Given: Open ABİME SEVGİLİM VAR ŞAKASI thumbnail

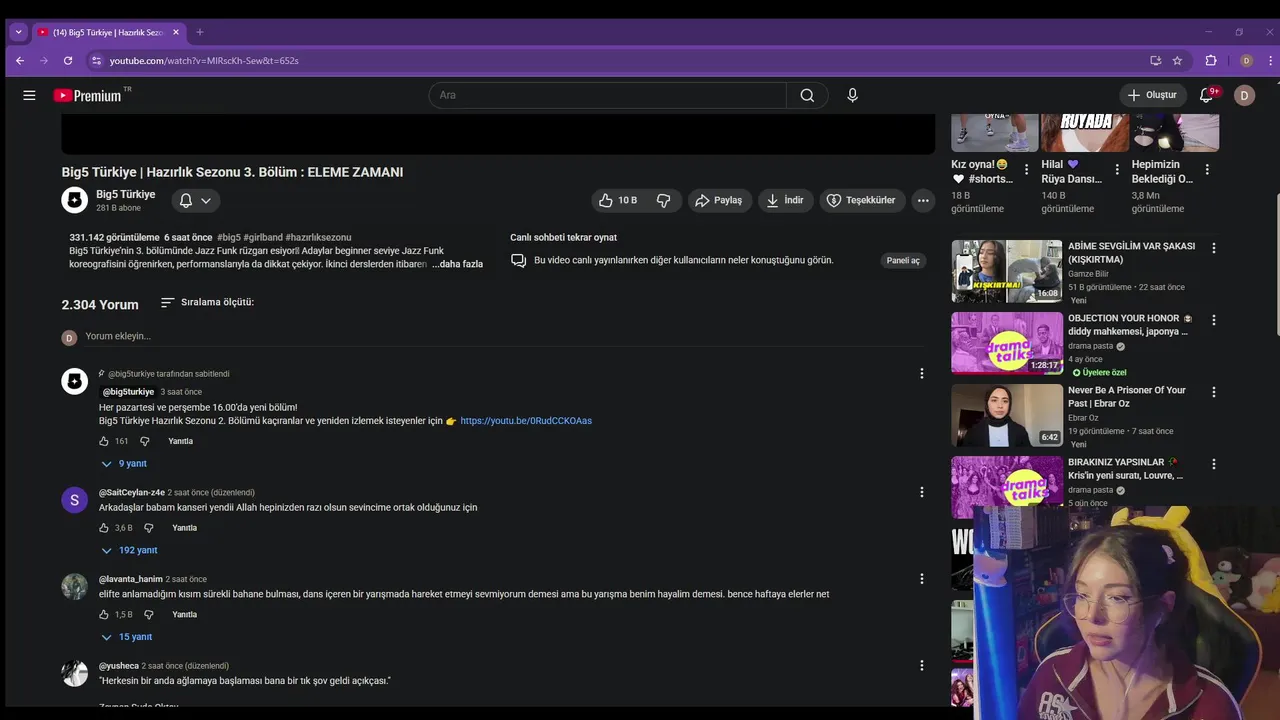Looking at the screenshot, I should (1007, 271).
